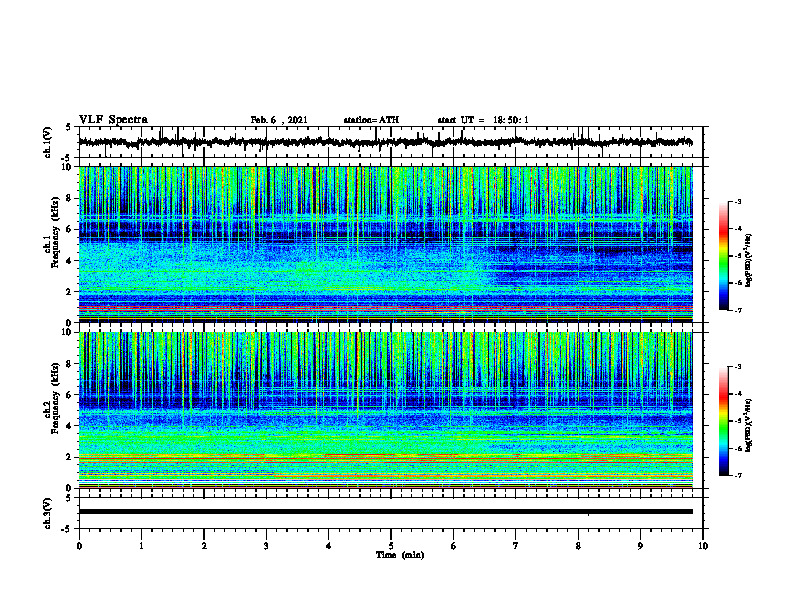Viewport: 792px width, 612px height.
Task: Click the time axis tick label "10"
Action: point(703,546)
